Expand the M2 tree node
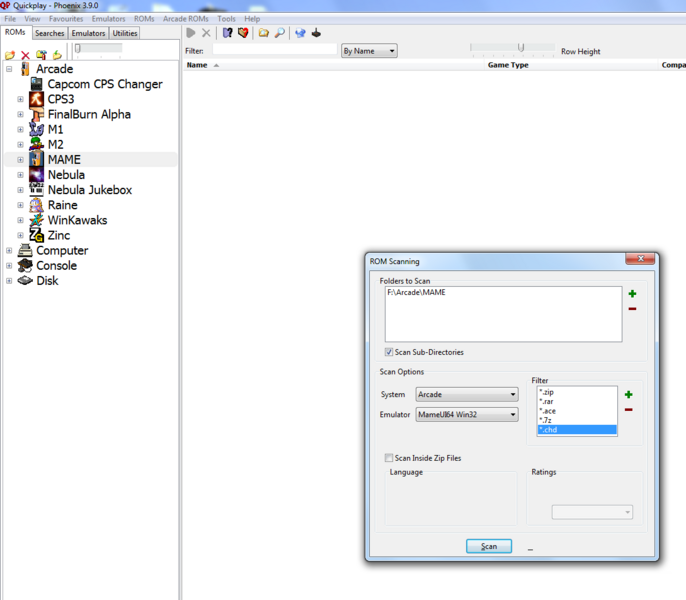This screenshot has height=600, width=686. (x=21, y=145)
